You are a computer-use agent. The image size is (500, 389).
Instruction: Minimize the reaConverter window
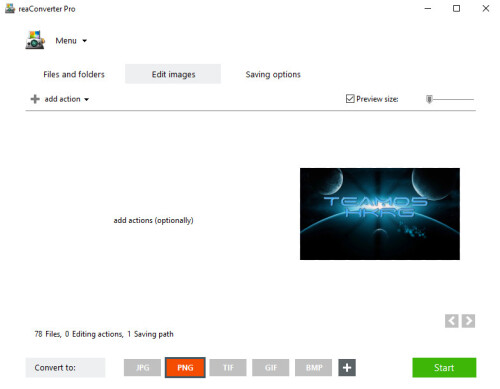point(428,9)
